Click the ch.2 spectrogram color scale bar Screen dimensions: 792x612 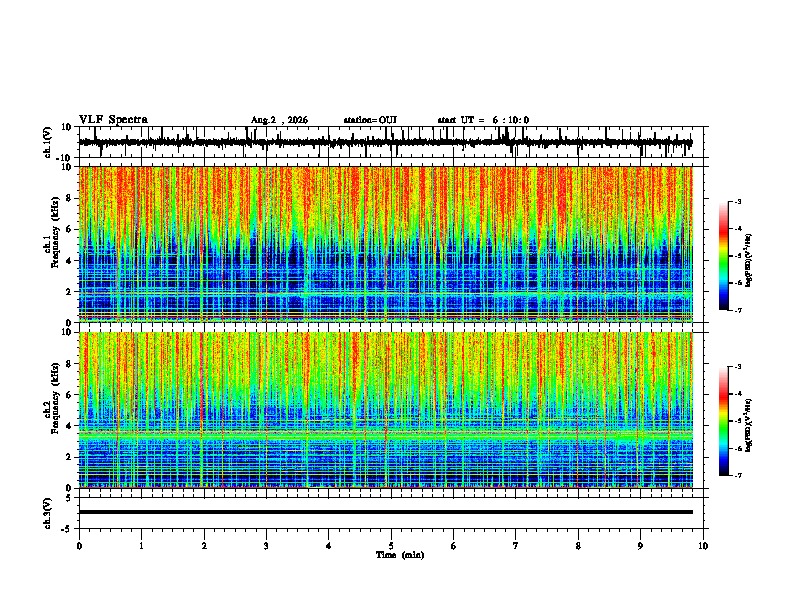[x=724, y=421]
